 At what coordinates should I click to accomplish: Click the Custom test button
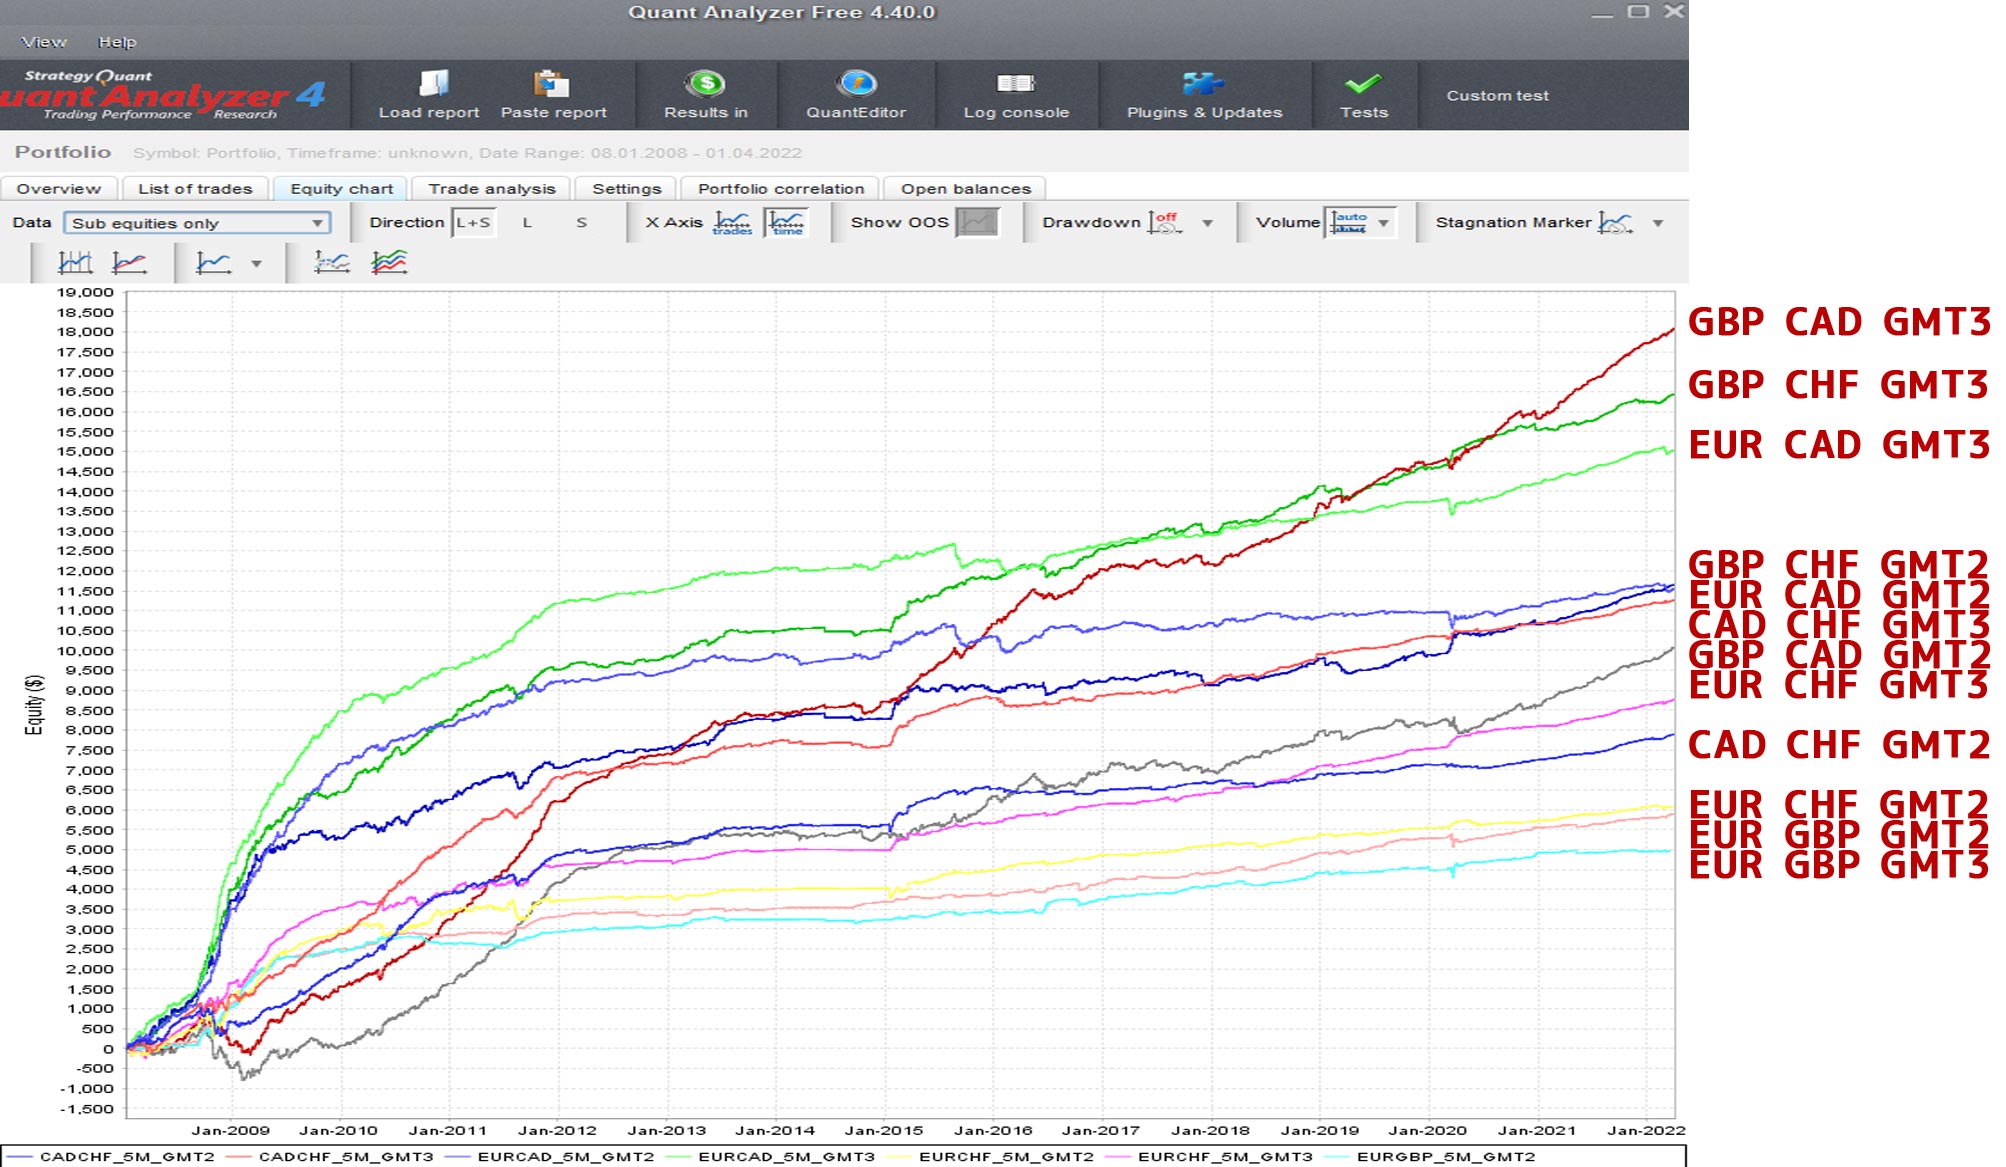click(x=1496, y=96)
